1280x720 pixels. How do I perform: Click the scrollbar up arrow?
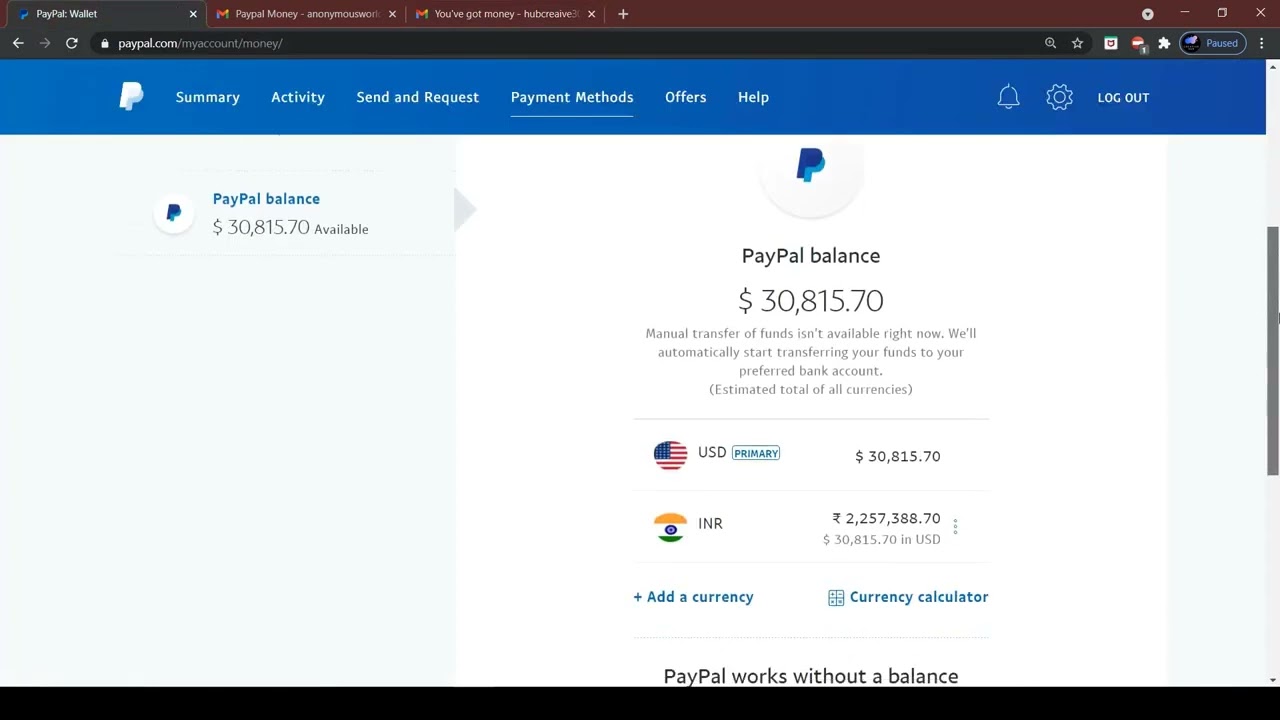coord(1273,67)
